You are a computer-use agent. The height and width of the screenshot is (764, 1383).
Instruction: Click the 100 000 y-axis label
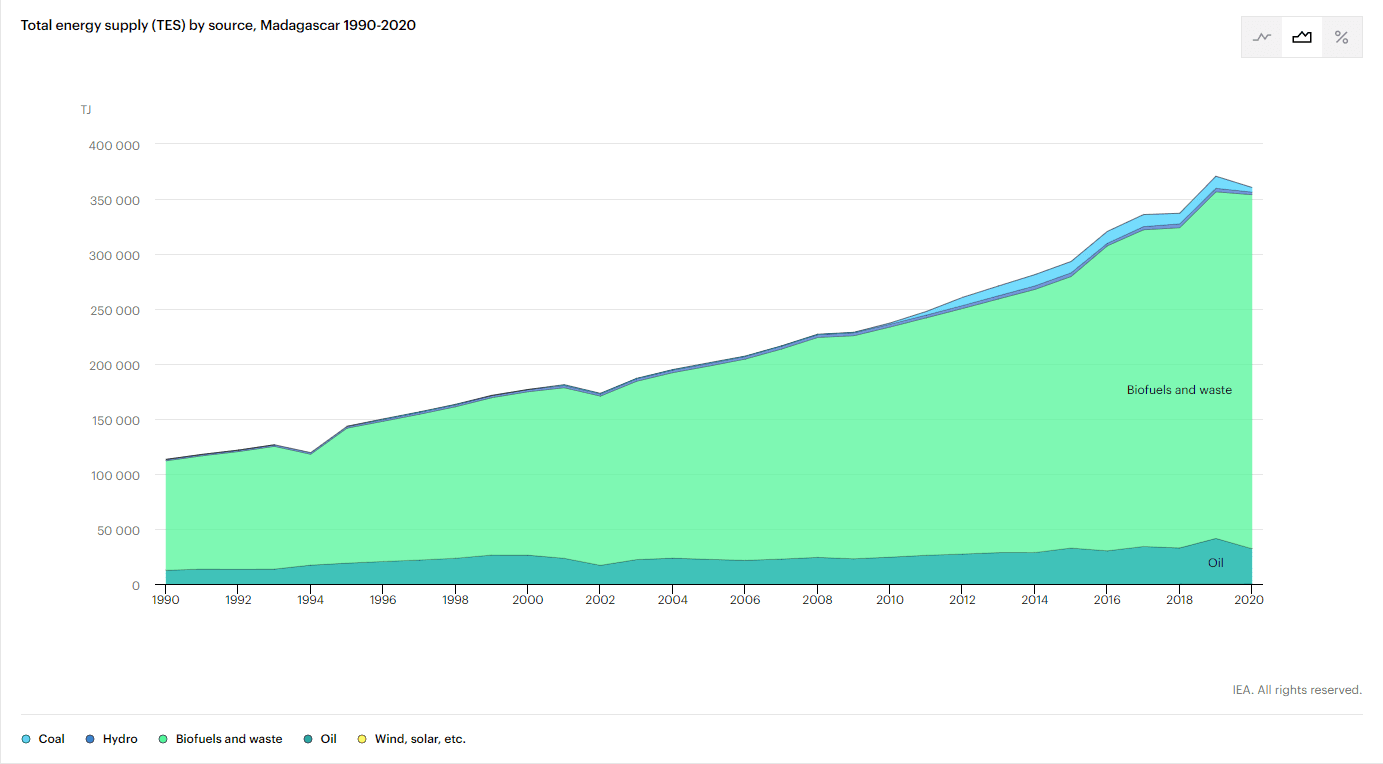tap(115, 475)
